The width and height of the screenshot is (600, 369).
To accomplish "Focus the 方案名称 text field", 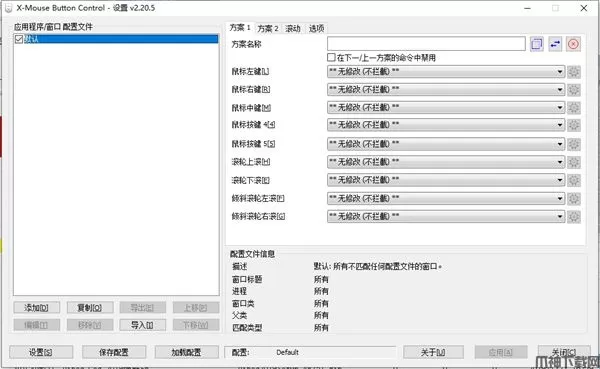I will point(426,44).
